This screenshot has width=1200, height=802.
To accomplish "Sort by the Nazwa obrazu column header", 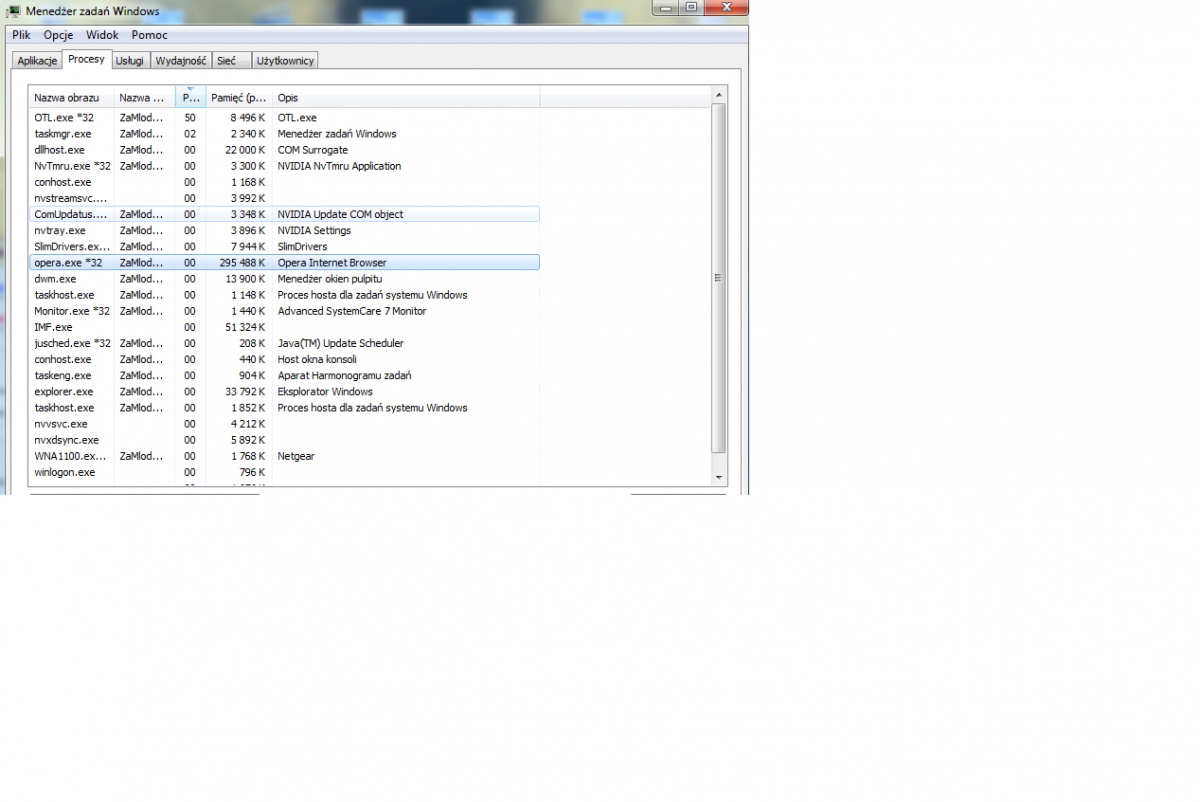I will (x=71, y=97).
